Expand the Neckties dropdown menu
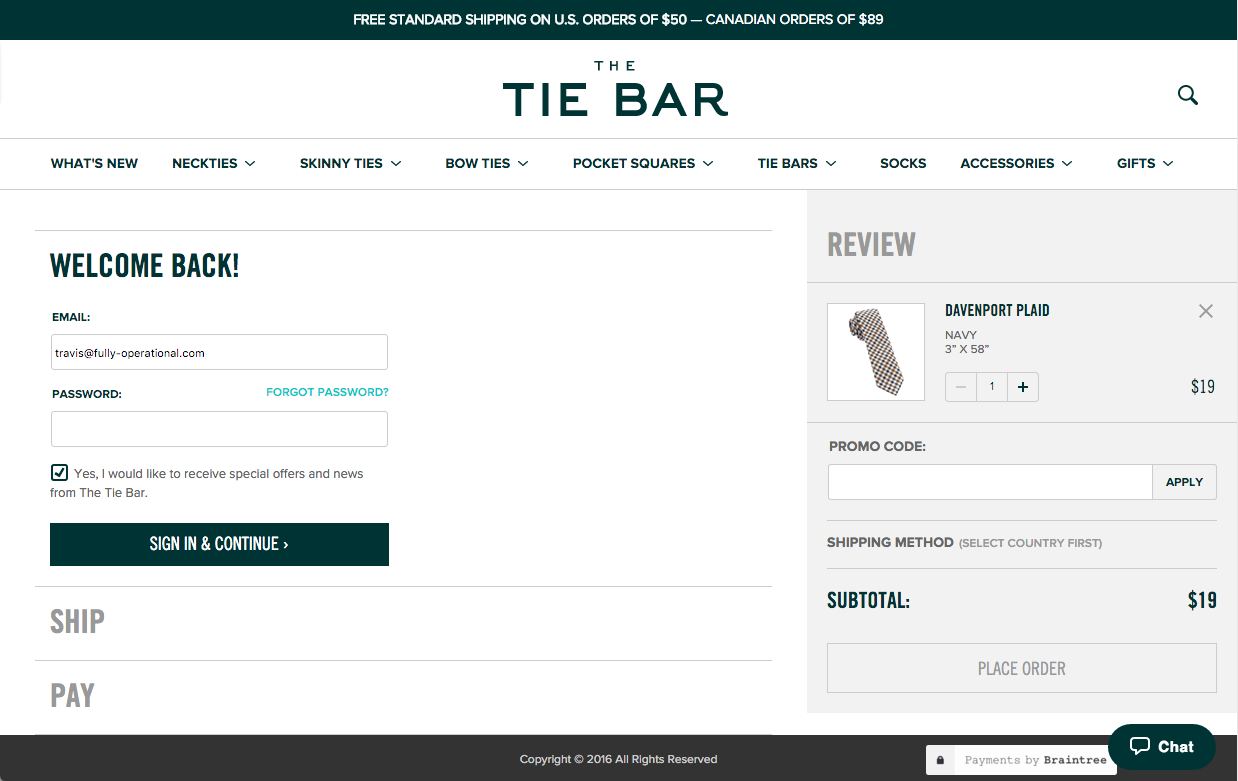Viewport: 1238px width, 781px height. click(213, 163)
